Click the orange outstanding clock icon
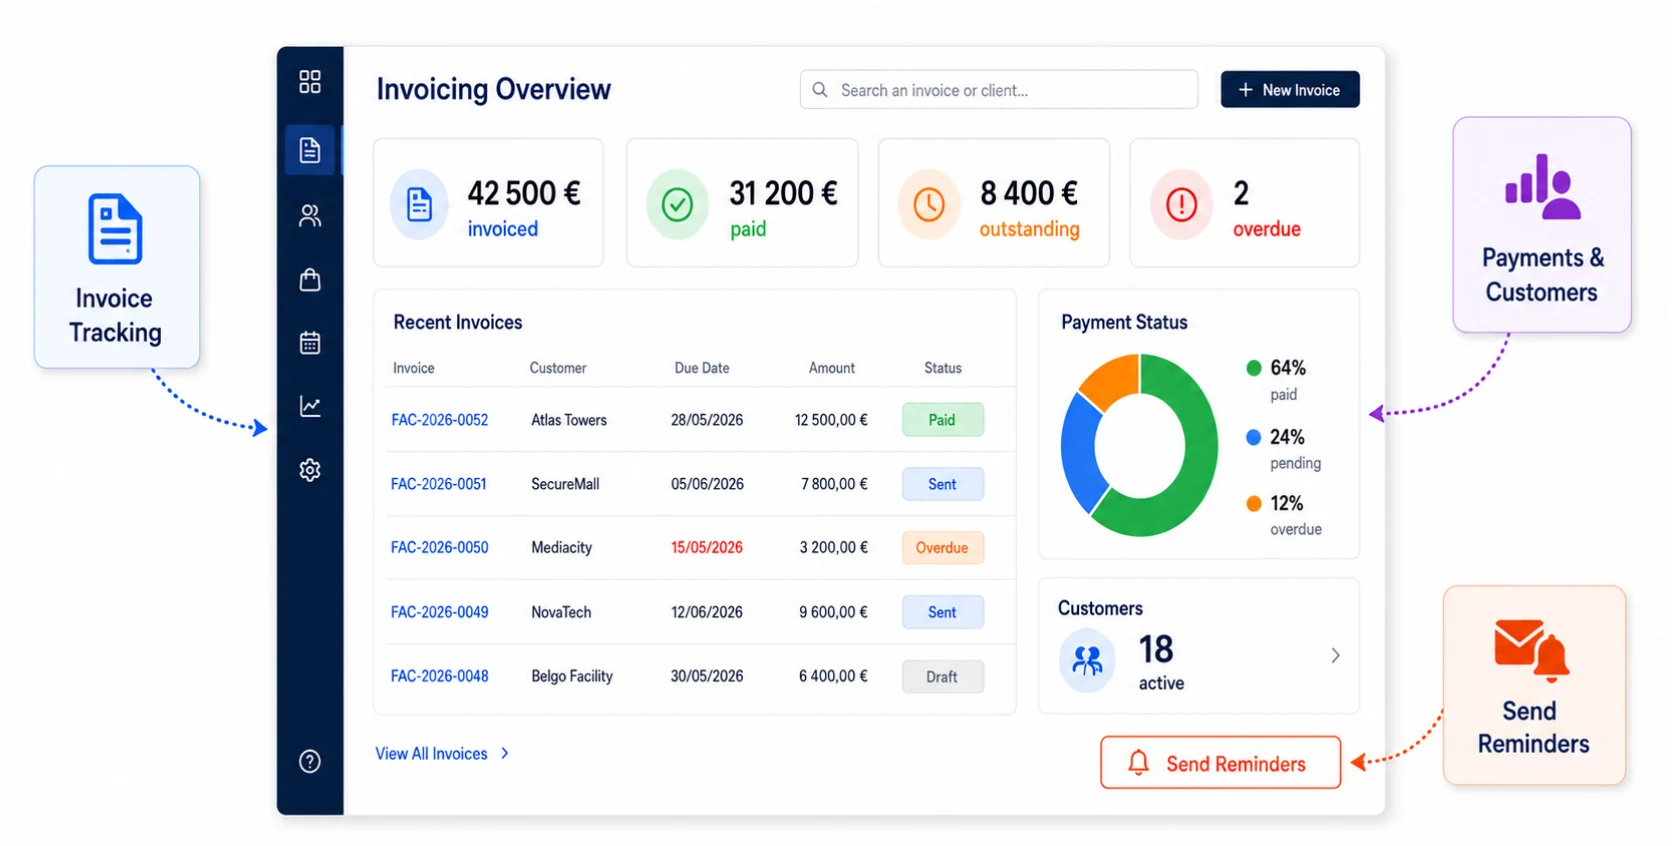 pos(929,205)
